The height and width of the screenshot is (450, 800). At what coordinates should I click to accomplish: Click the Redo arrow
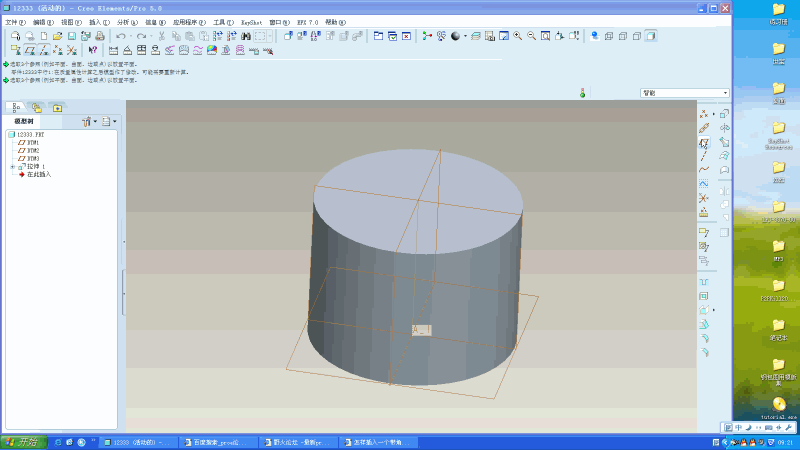click(x=141, y=36)
